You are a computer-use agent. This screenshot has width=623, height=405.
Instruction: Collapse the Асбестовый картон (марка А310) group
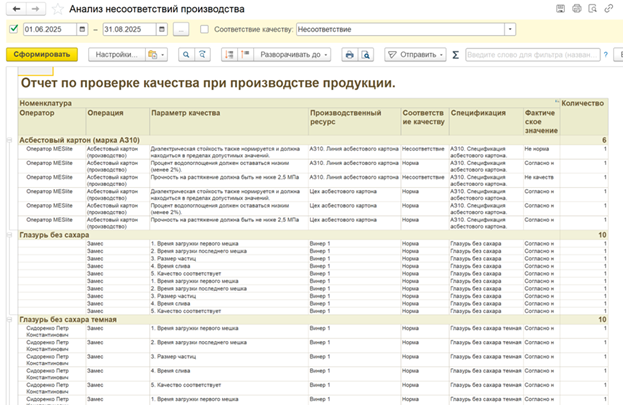click(x=9, y=140)
